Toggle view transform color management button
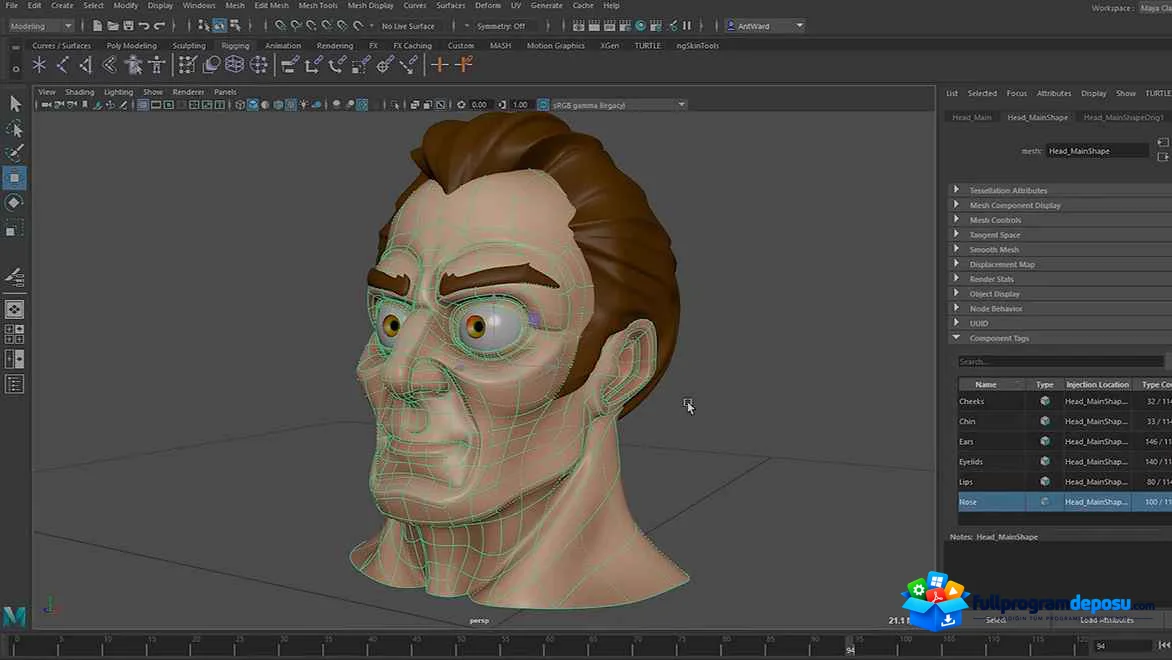1172x660 pixels. (x=543, y=105)
